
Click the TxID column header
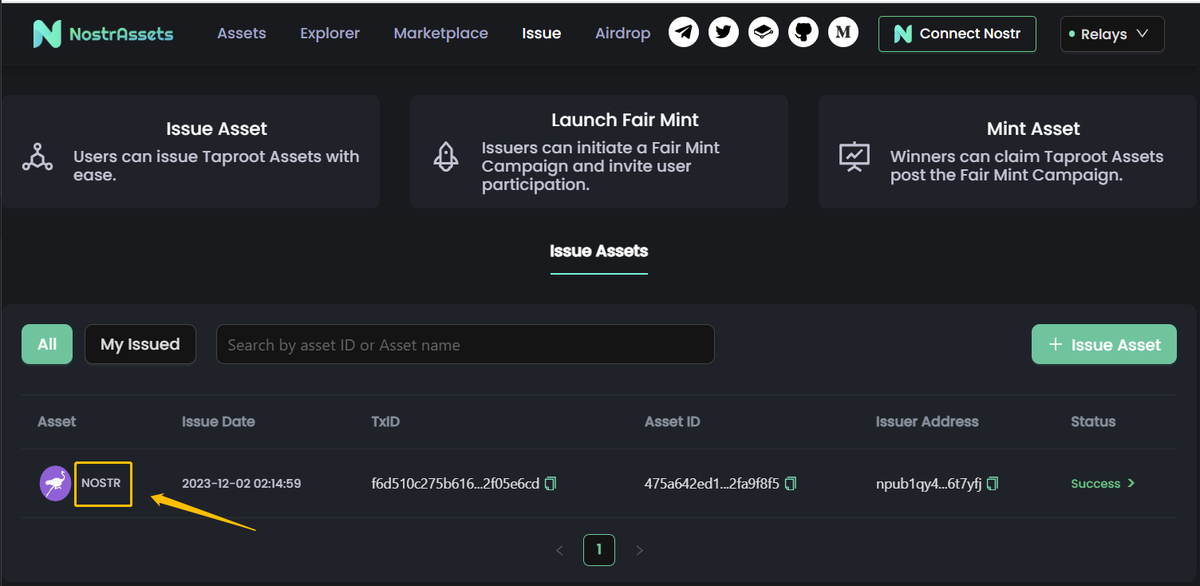coord(385,422)
